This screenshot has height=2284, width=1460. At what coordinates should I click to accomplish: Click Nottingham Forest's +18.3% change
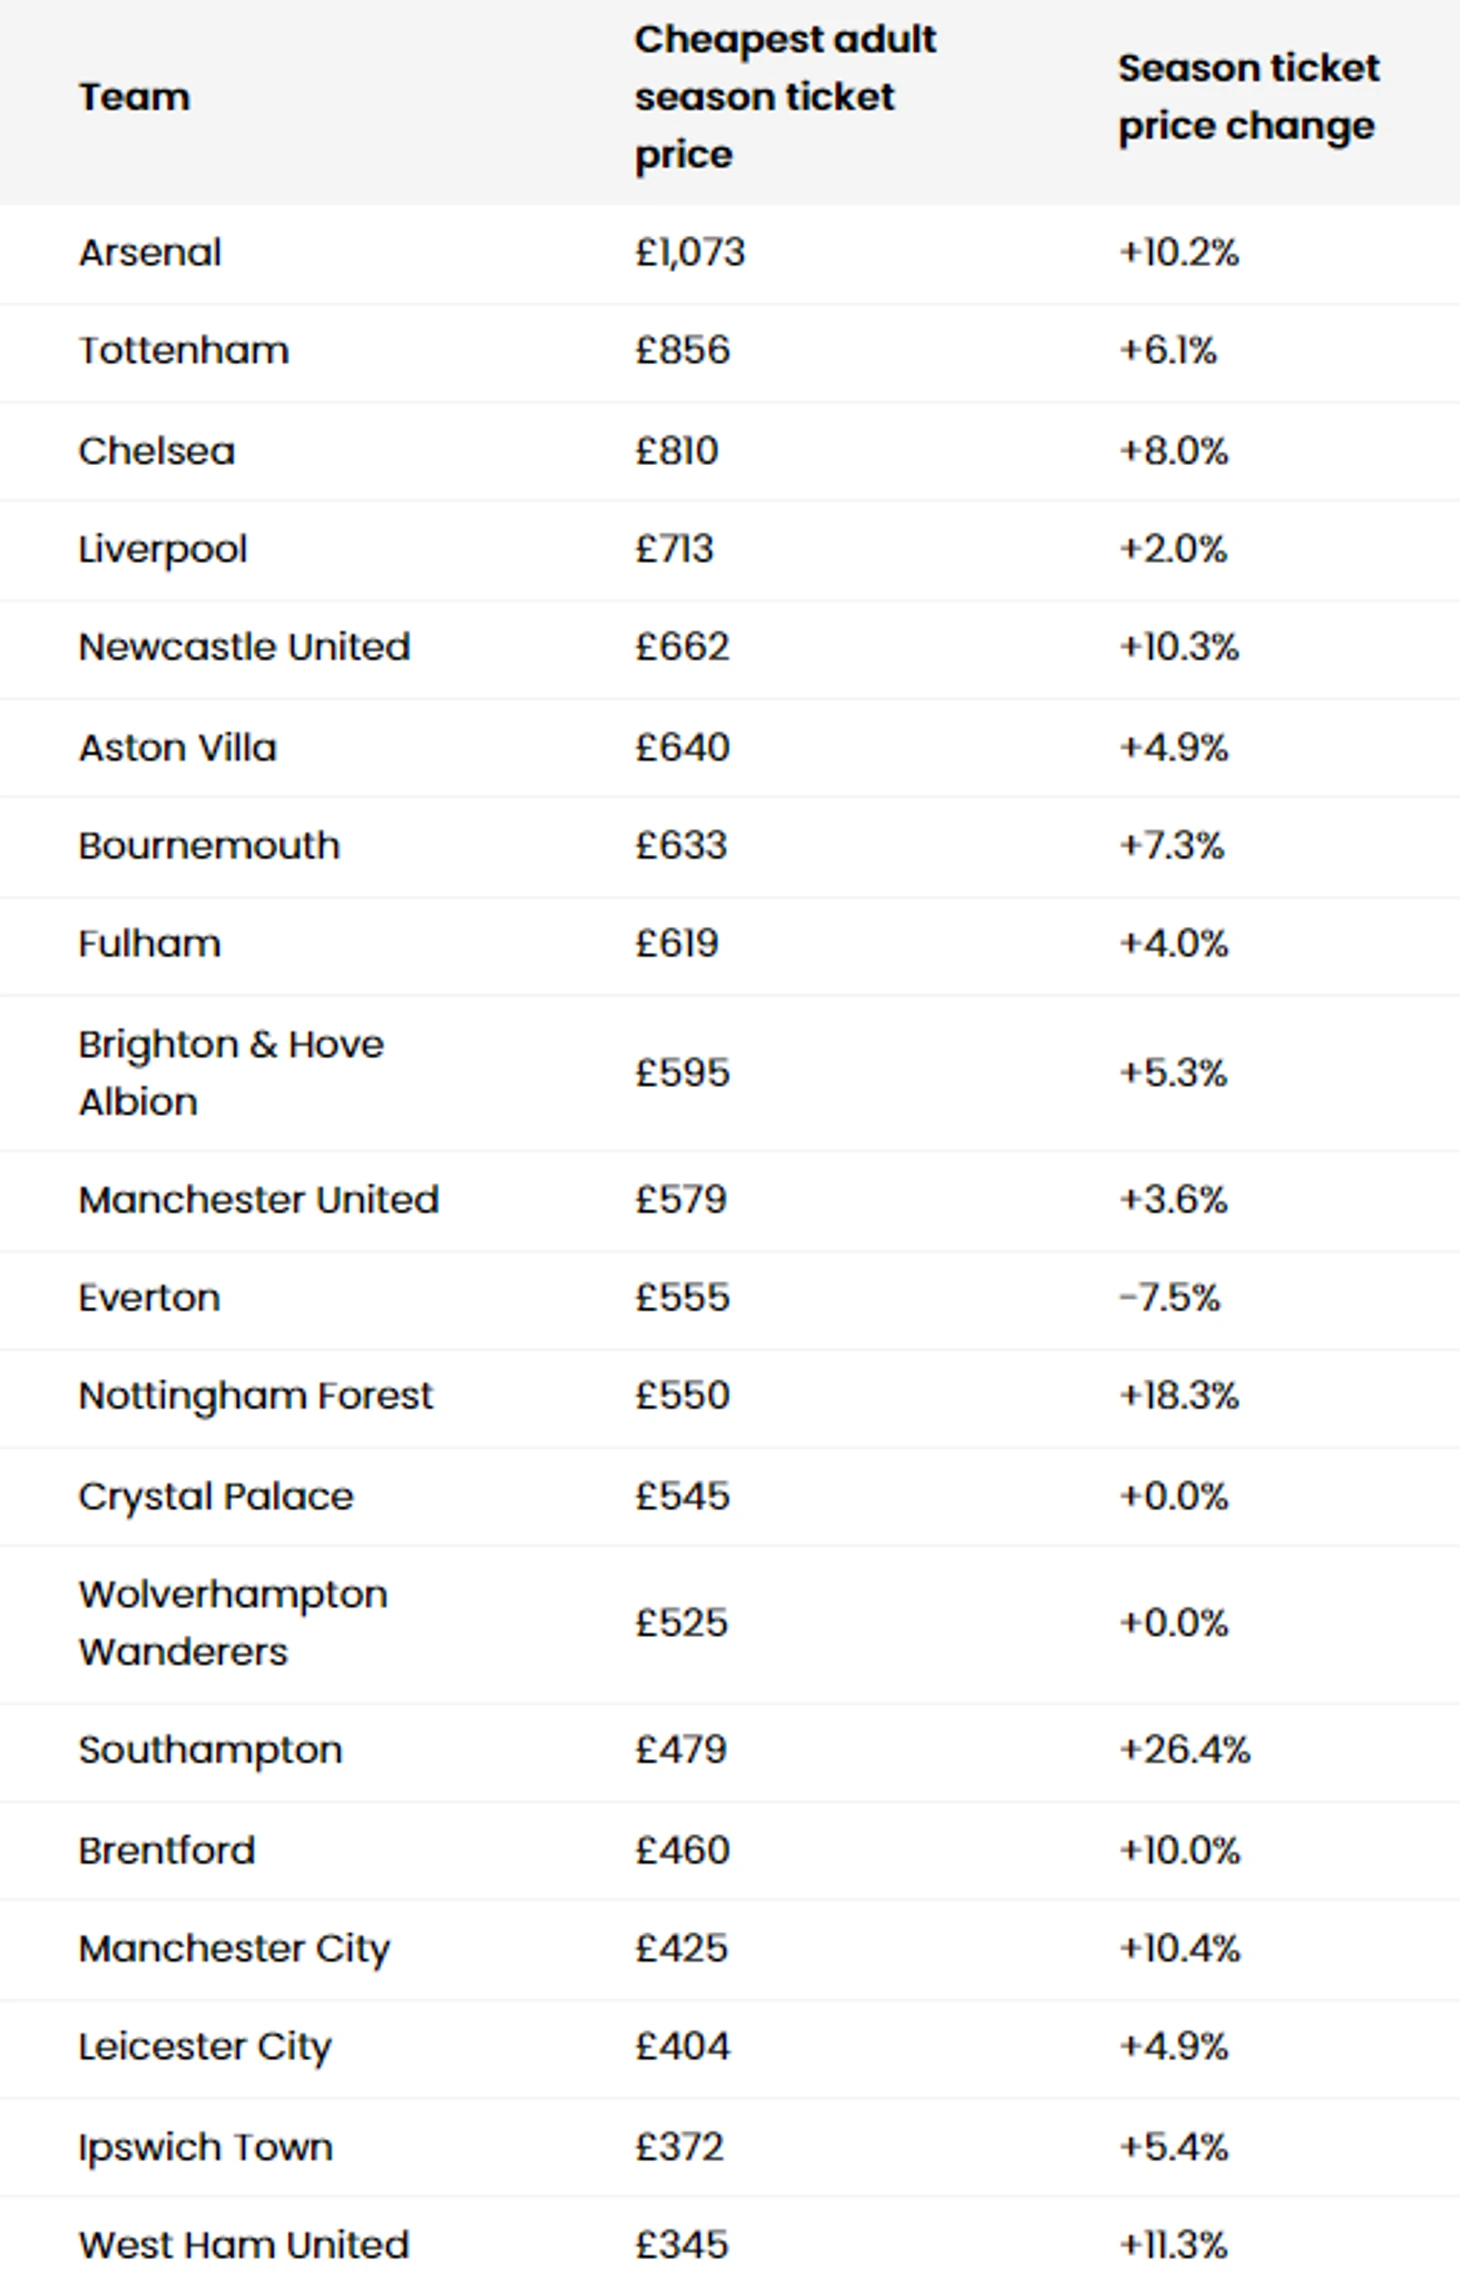[x=1179, y=1396]
